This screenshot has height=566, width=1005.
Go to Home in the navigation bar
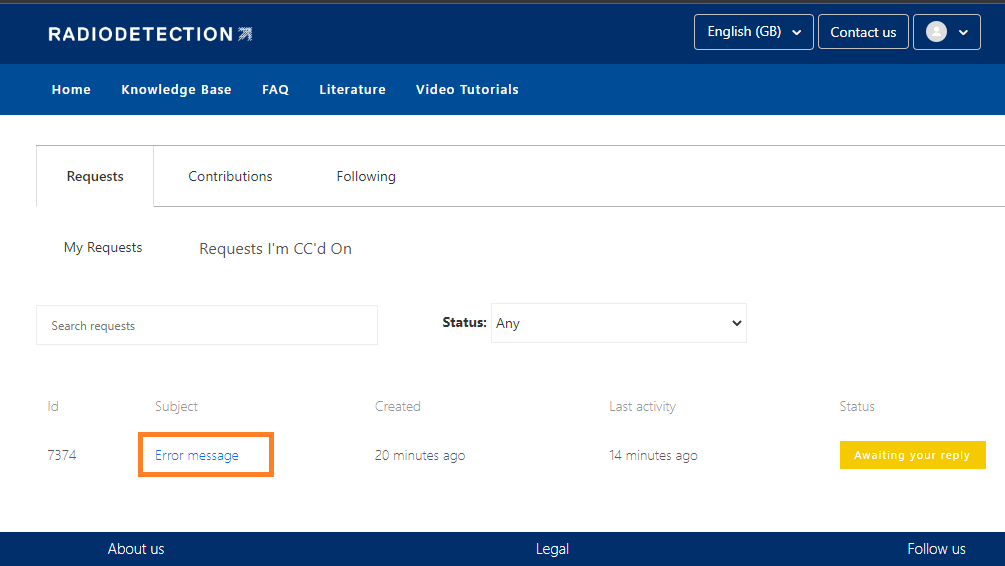tap(71, 90)
